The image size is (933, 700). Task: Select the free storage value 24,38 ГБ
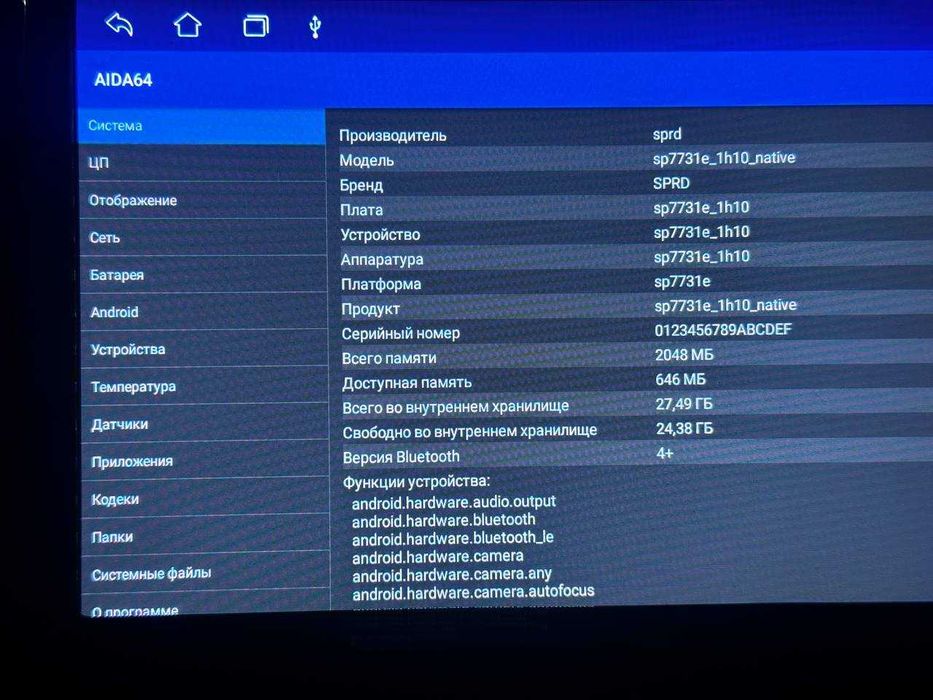point(685,429)
